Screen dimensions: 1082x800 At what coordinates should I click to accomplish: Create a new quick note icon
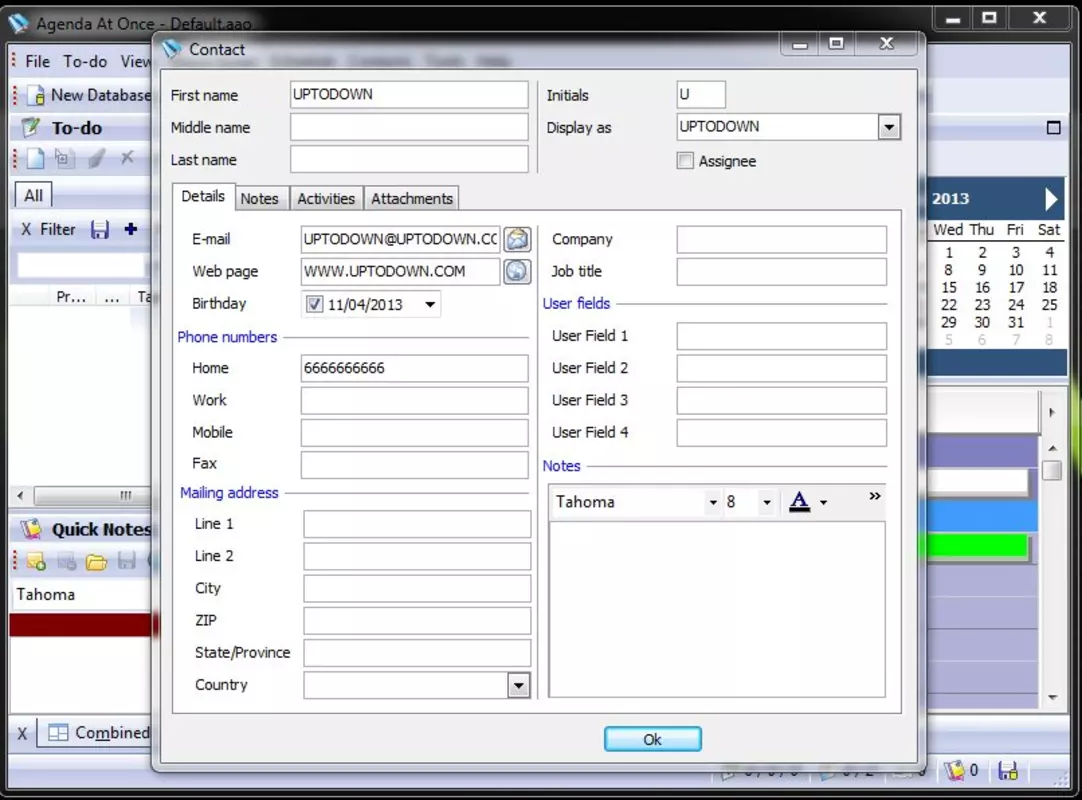point(36,561)
